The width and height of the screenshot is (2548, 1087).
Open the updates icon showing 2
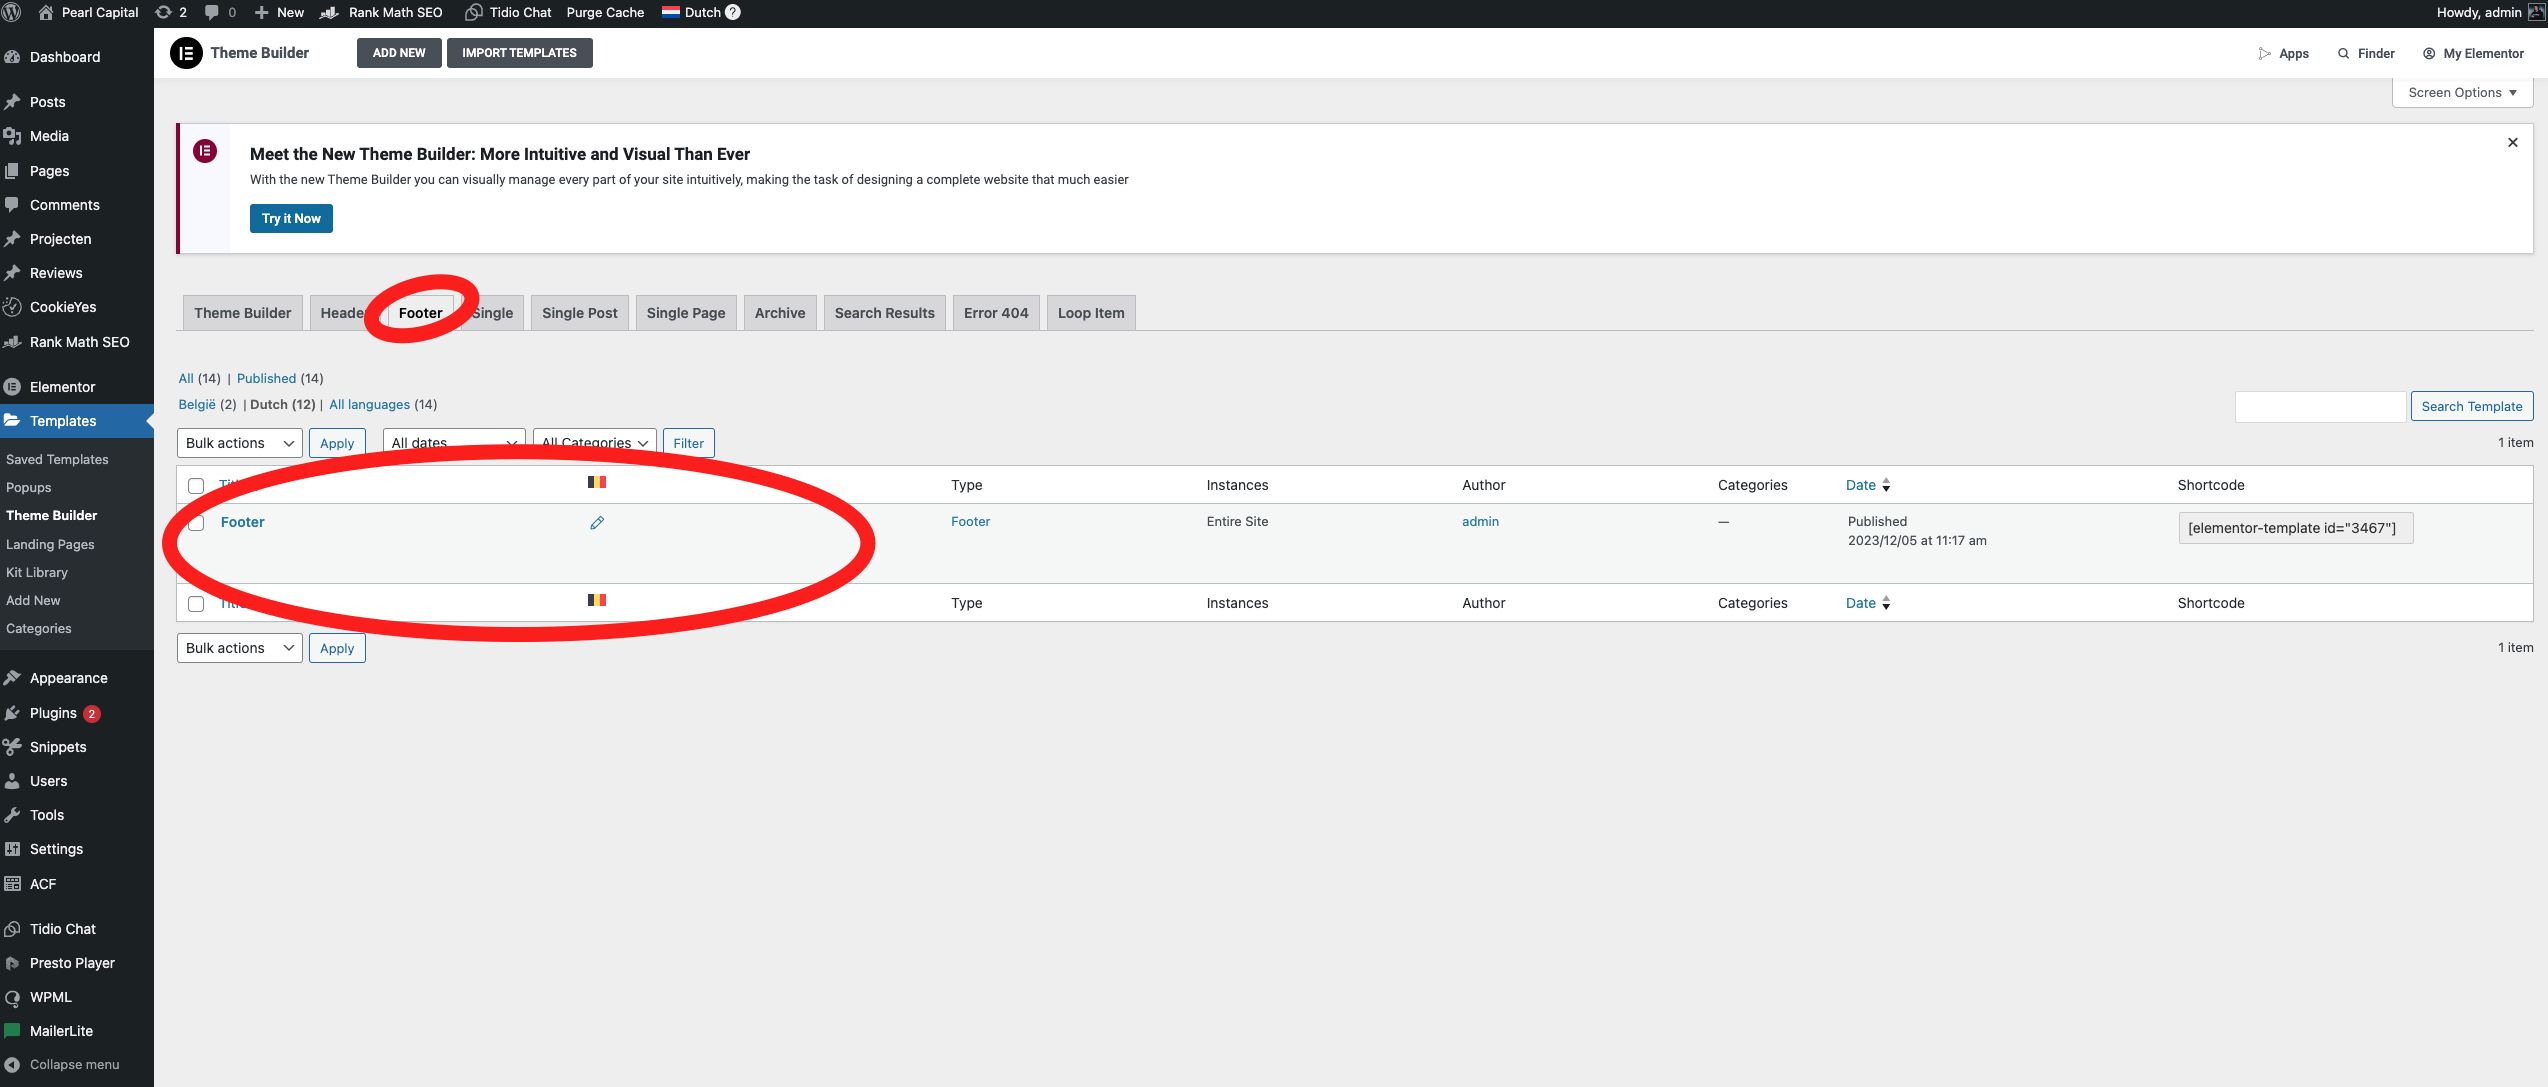coord(171,13)
